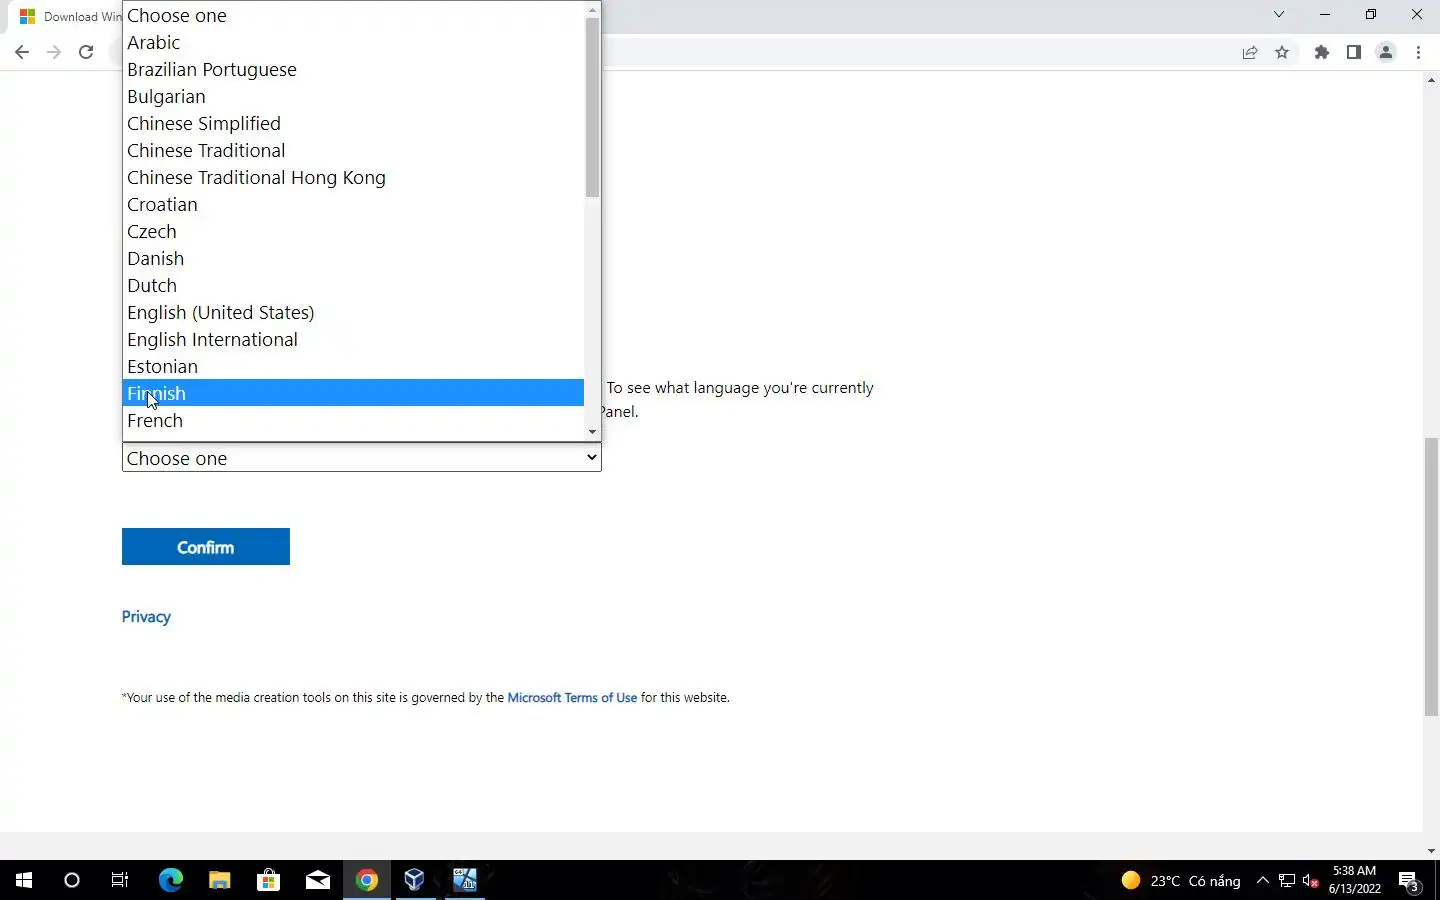The height and width of the screenshot is (900, 1440).
Task: Select Brazilian Portuguese from the list
Action: [x=353, y=69]
